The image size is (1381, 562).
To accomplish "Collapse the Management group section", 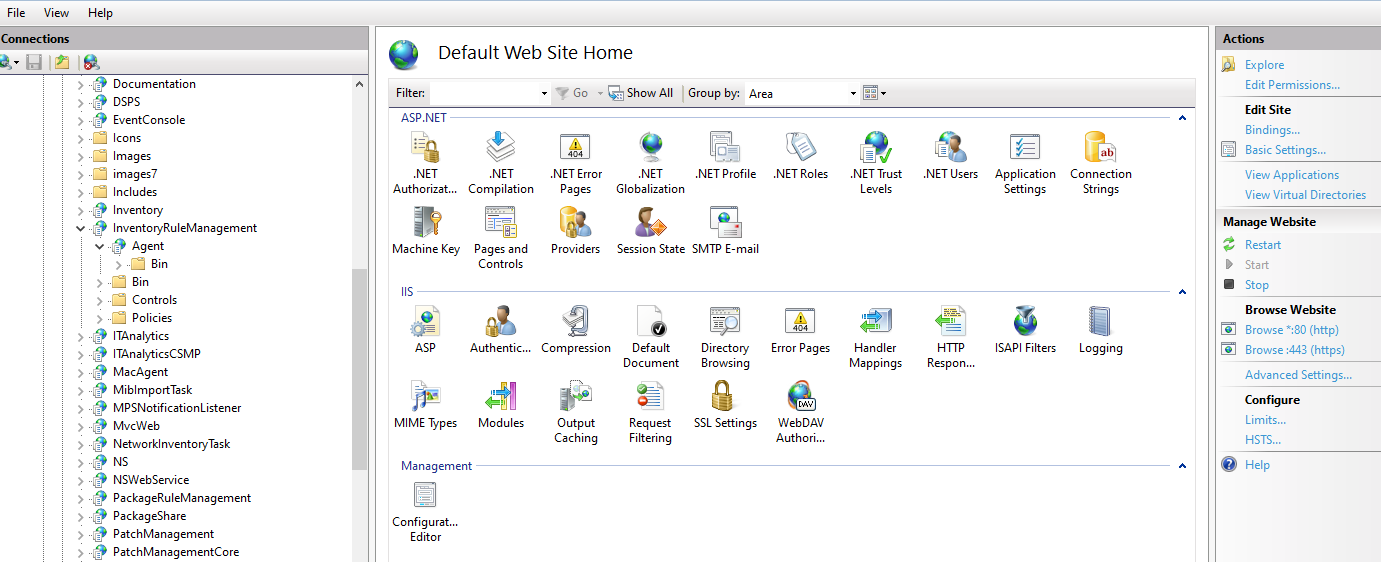I will [x=1182, y=466].
